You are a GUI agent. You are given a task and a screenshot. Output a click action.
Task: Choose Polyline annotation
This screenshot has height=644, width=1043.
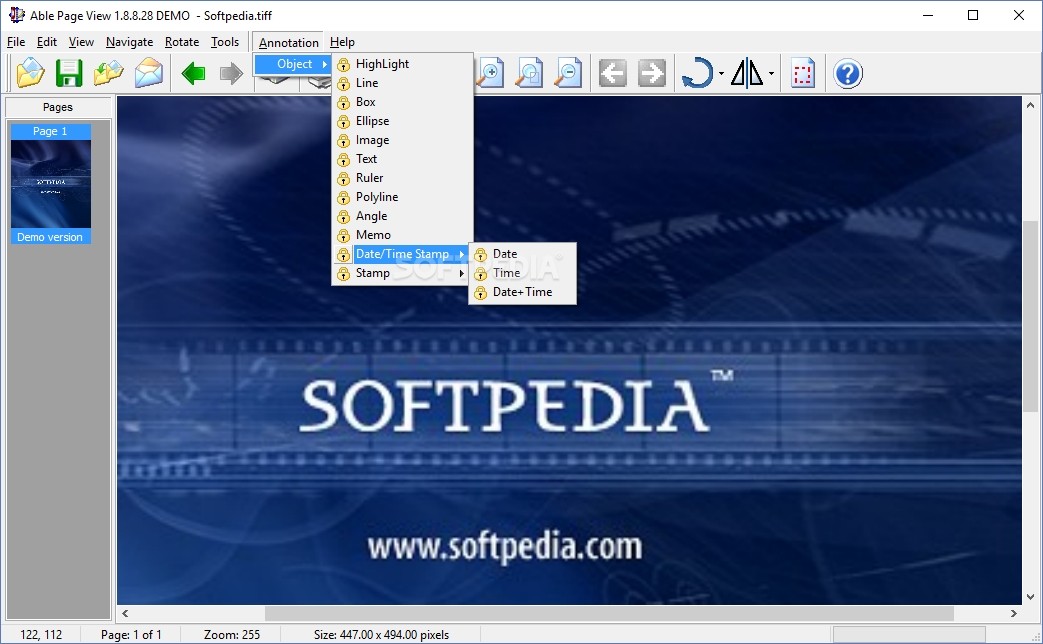pos(402,197)
